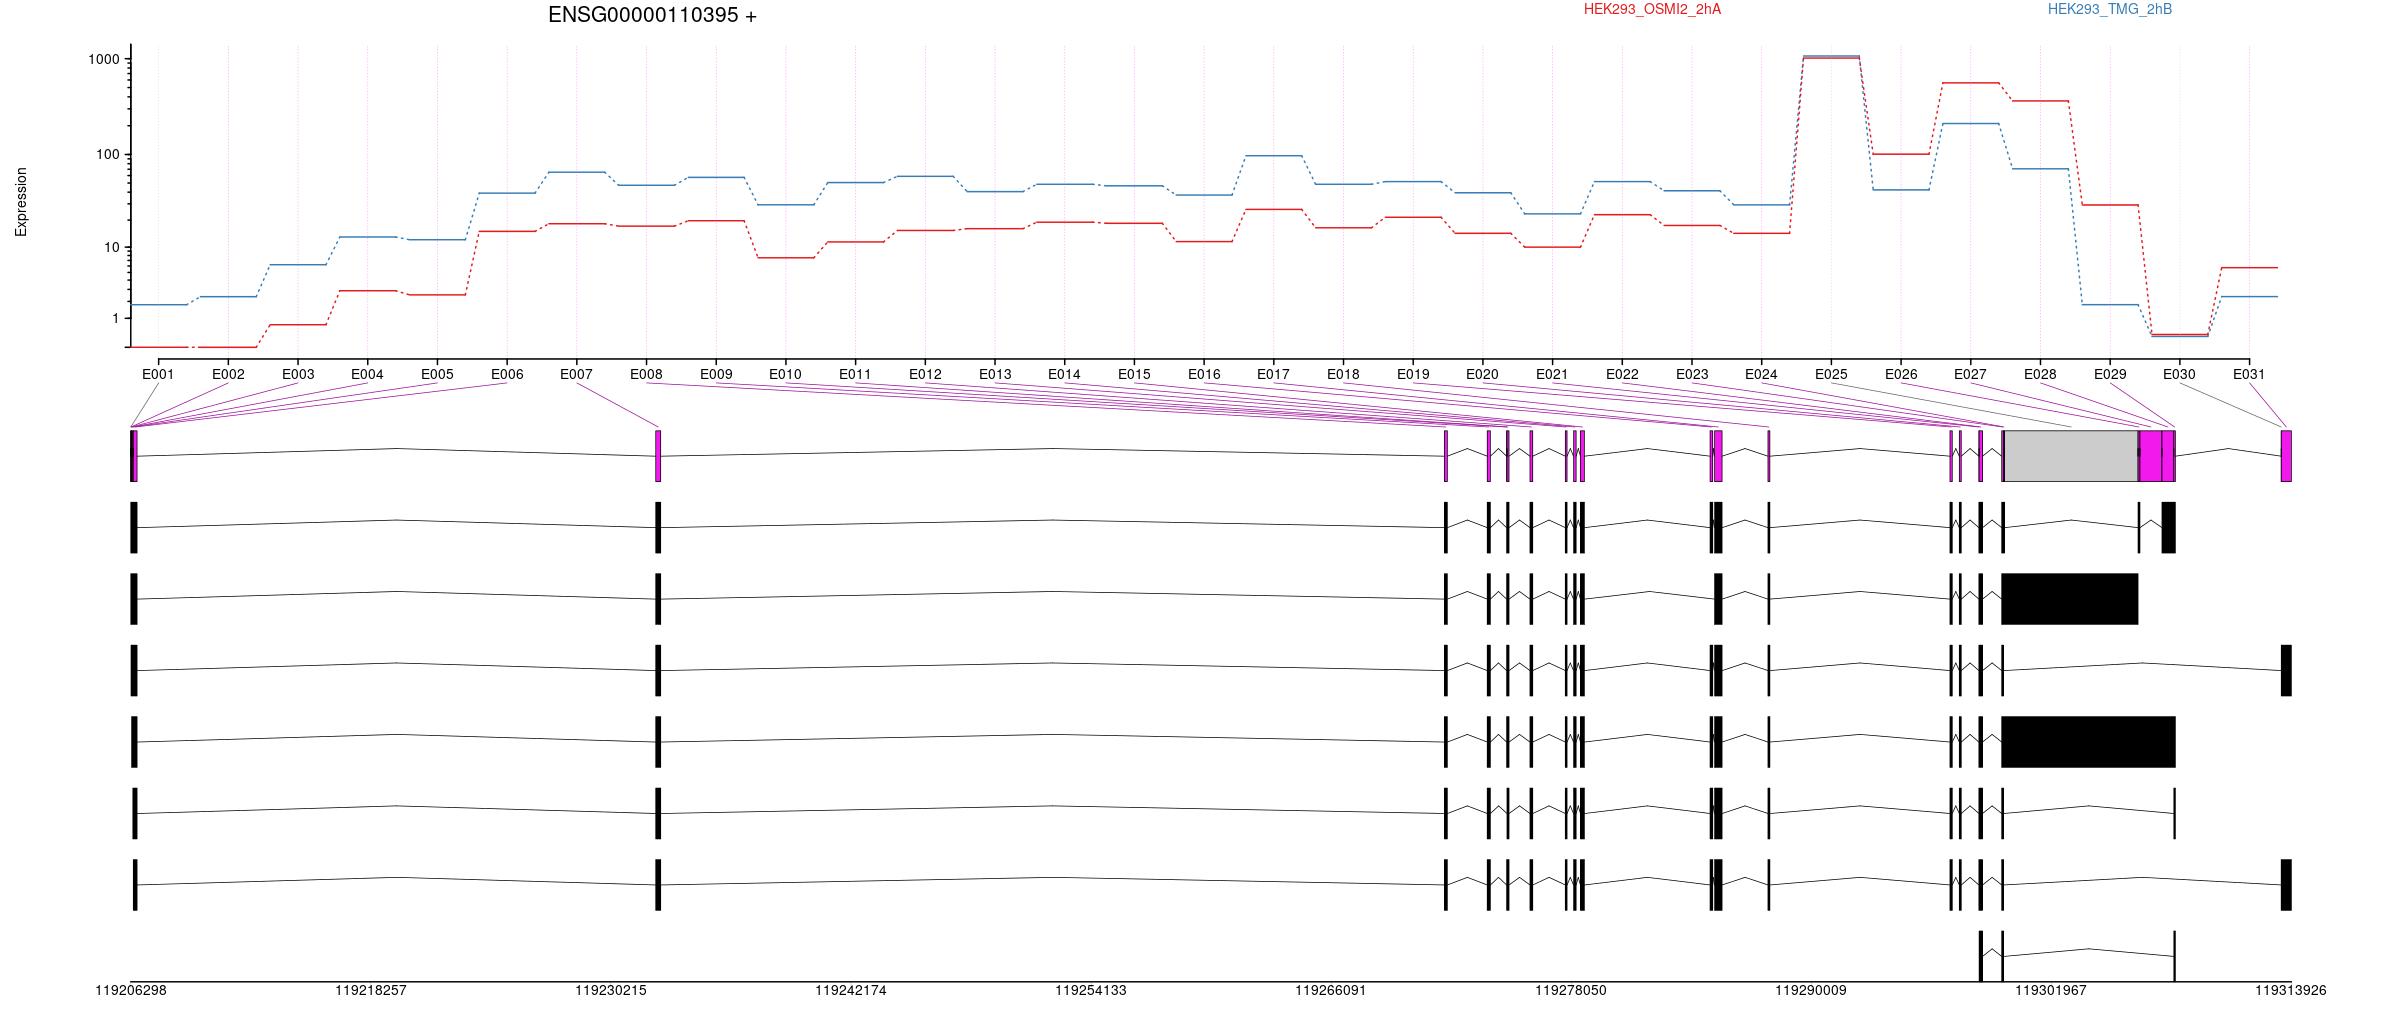
Task: Click the y-axis tick value 1
Action: [116, 319]
